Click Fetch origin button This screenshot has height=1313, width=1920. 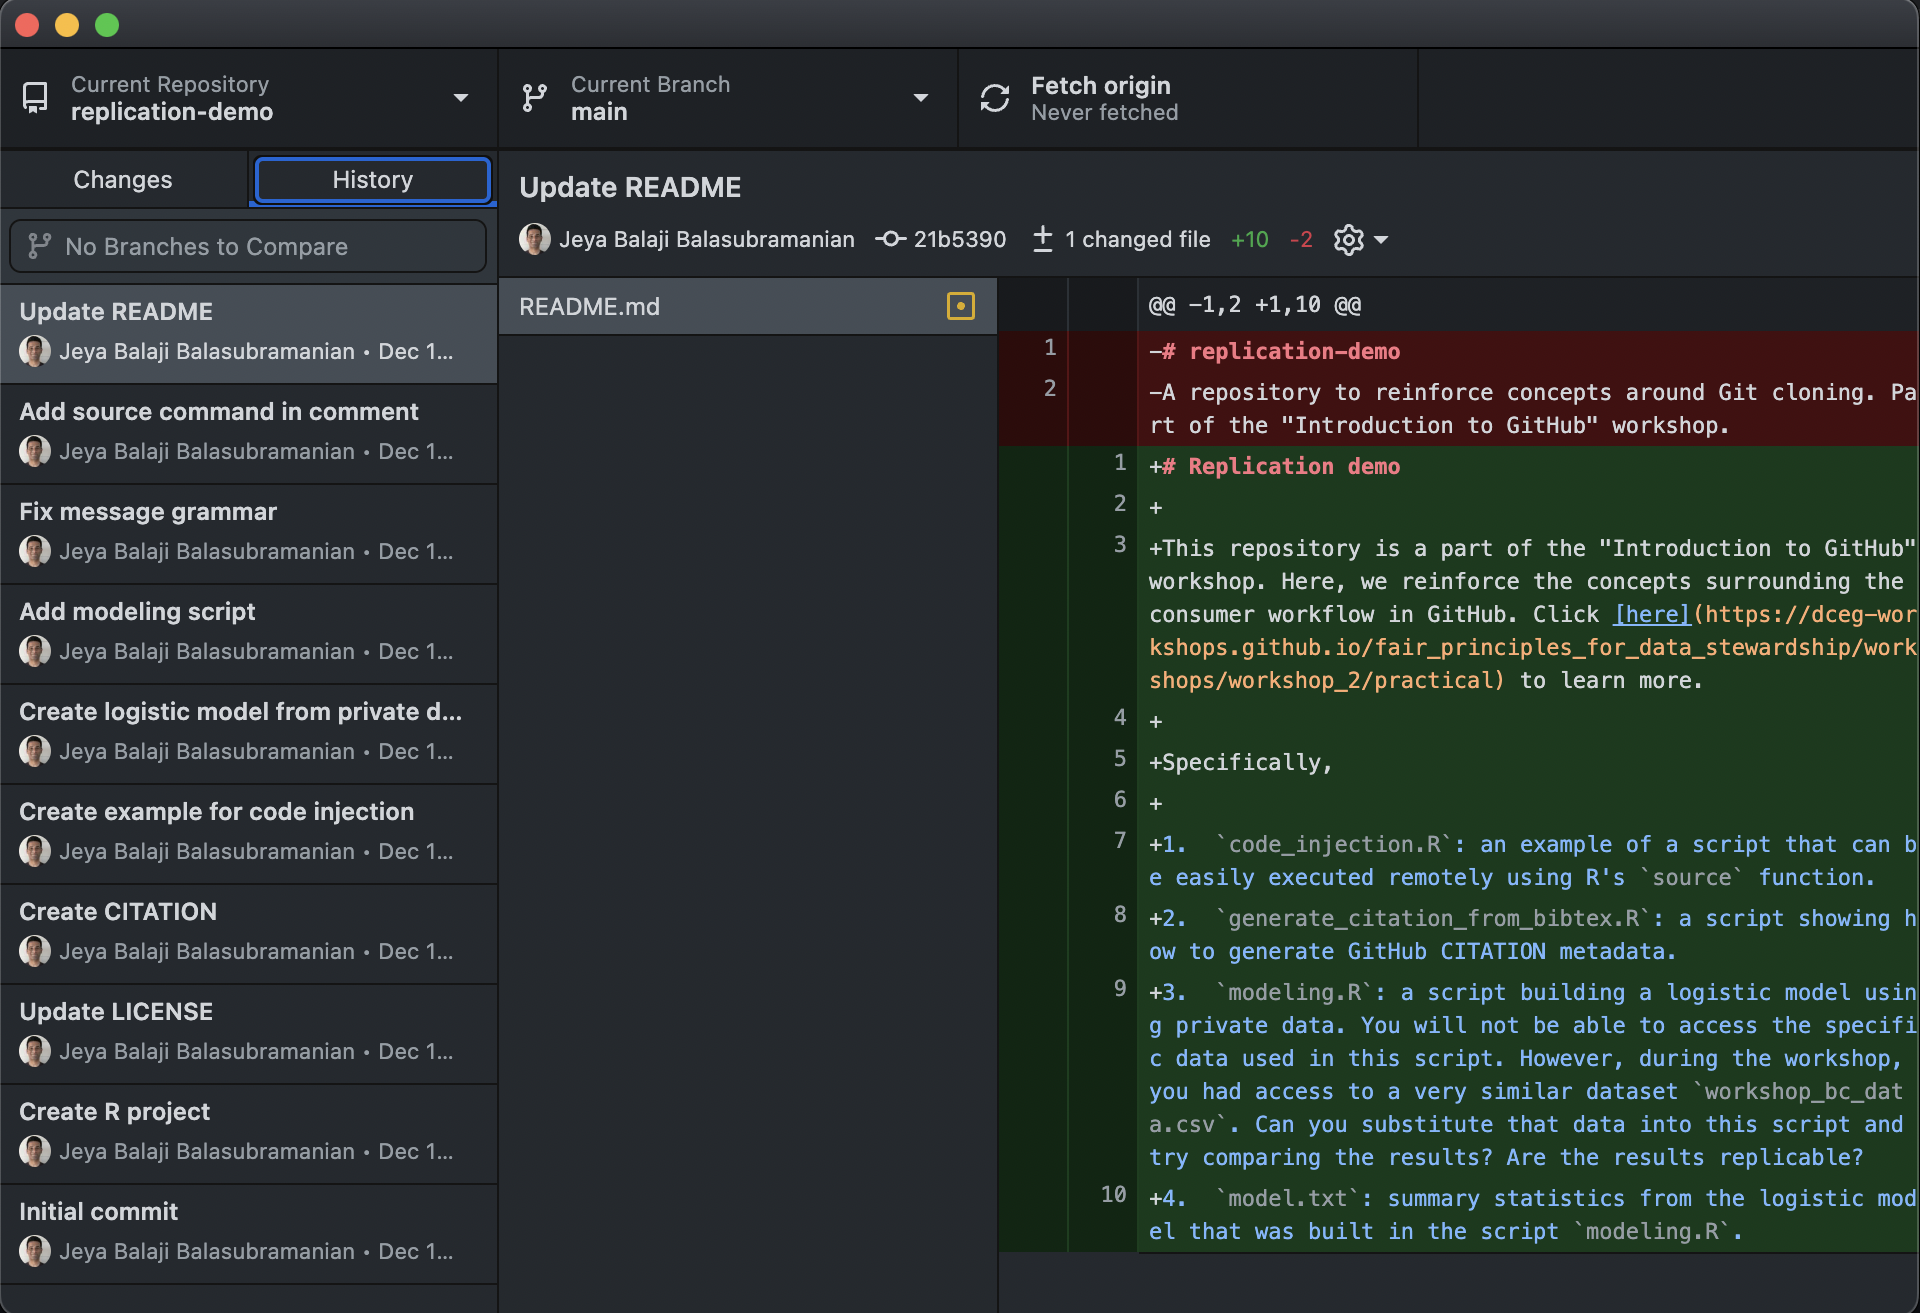click(1188, 98)
